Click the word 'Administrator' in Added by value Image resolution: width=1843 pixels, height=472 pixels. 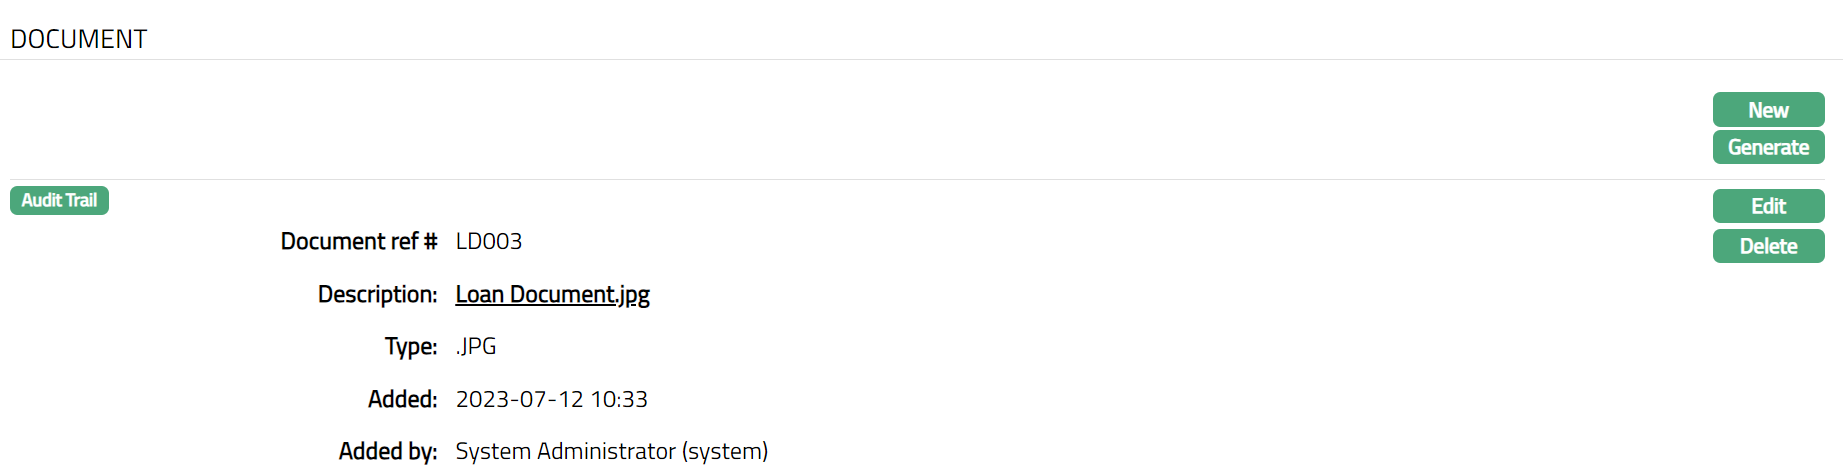tap(606, 451)
